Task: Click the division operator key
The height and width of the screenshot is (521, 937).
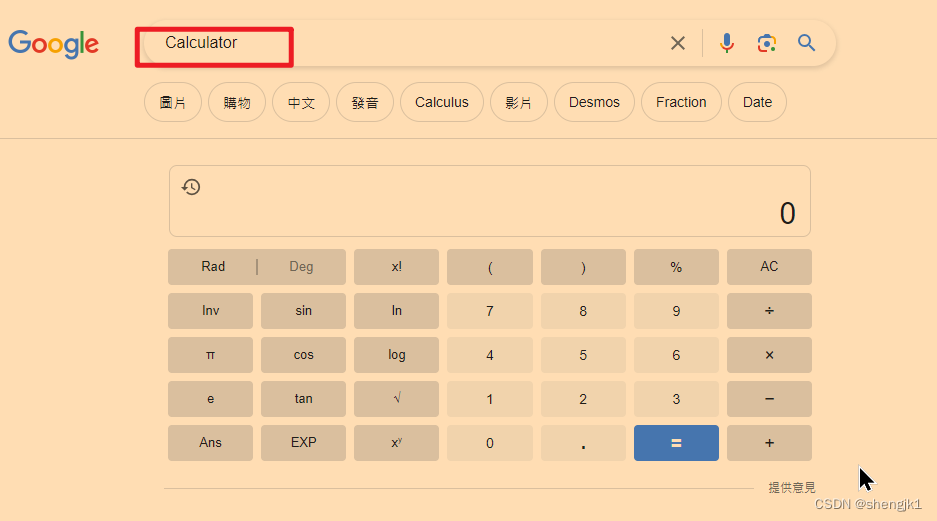Action: click(769, 311)
